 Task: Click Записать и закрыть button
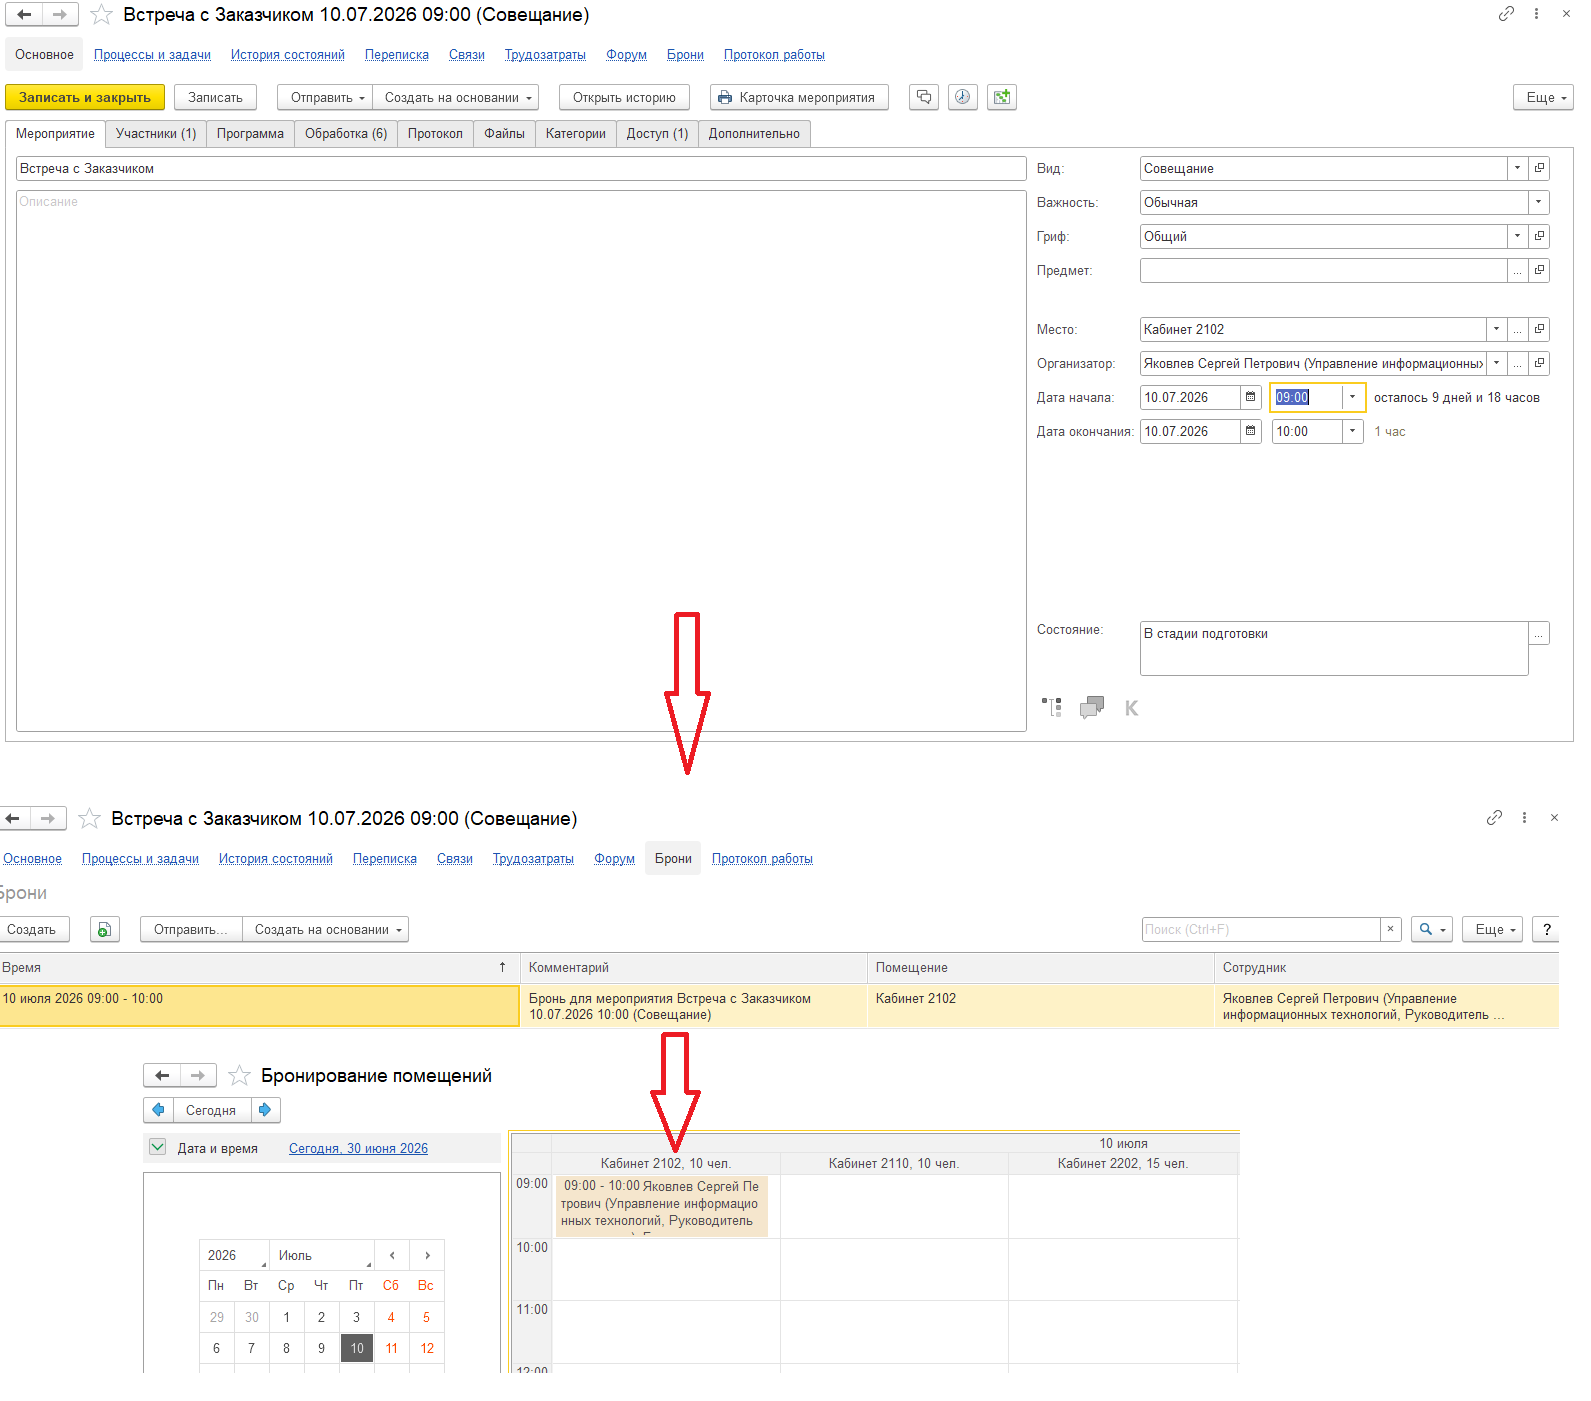click(85, 97)
